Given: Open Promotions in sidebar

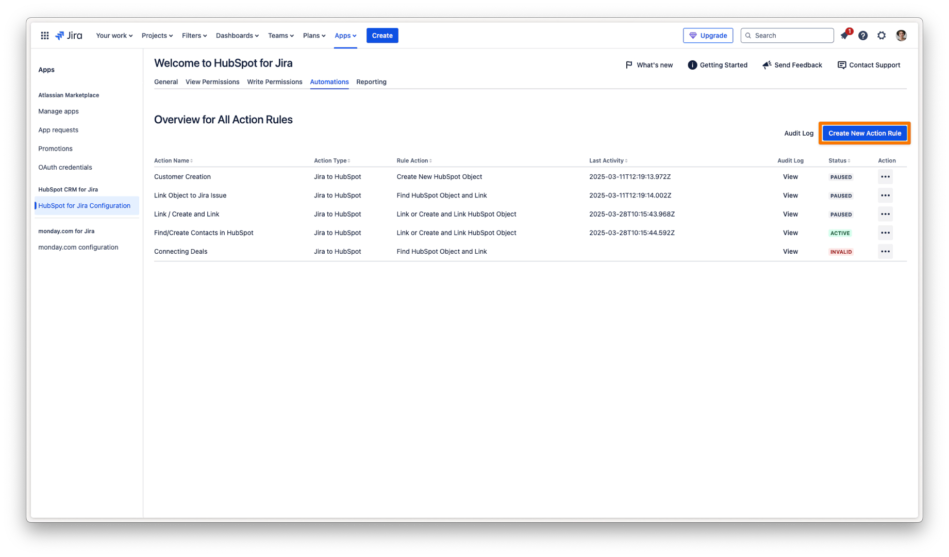Looking at the screenshot, I should pos(55,149).
